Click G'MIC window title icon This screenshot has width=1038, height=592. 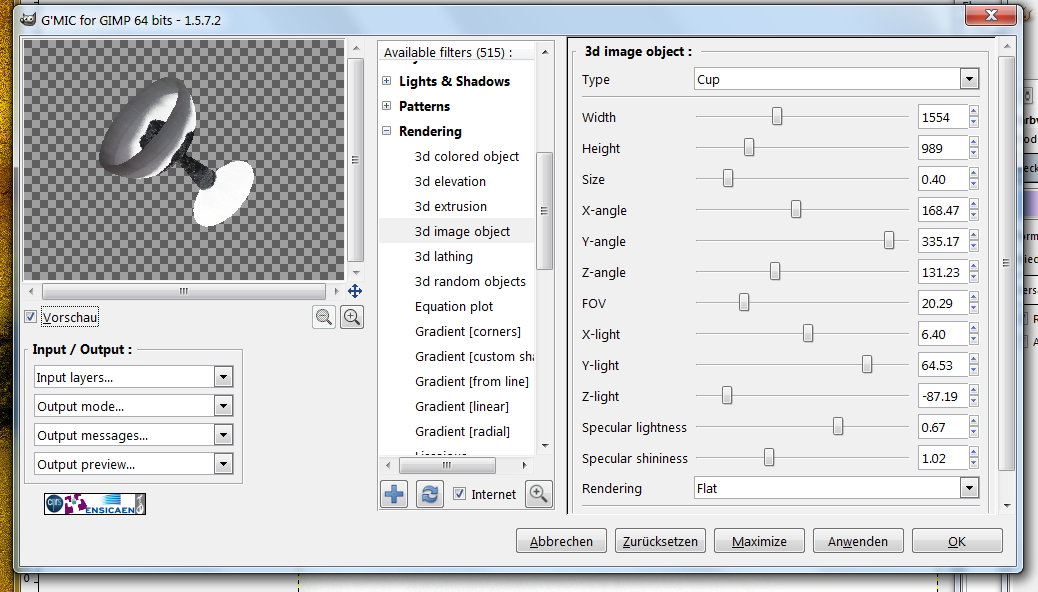click(x=28, y=19)
